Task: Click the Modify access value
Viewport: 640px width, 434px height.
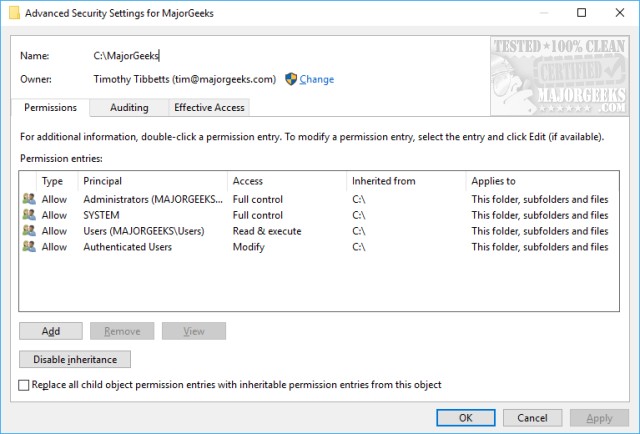Action: click(x=249, y=247)
